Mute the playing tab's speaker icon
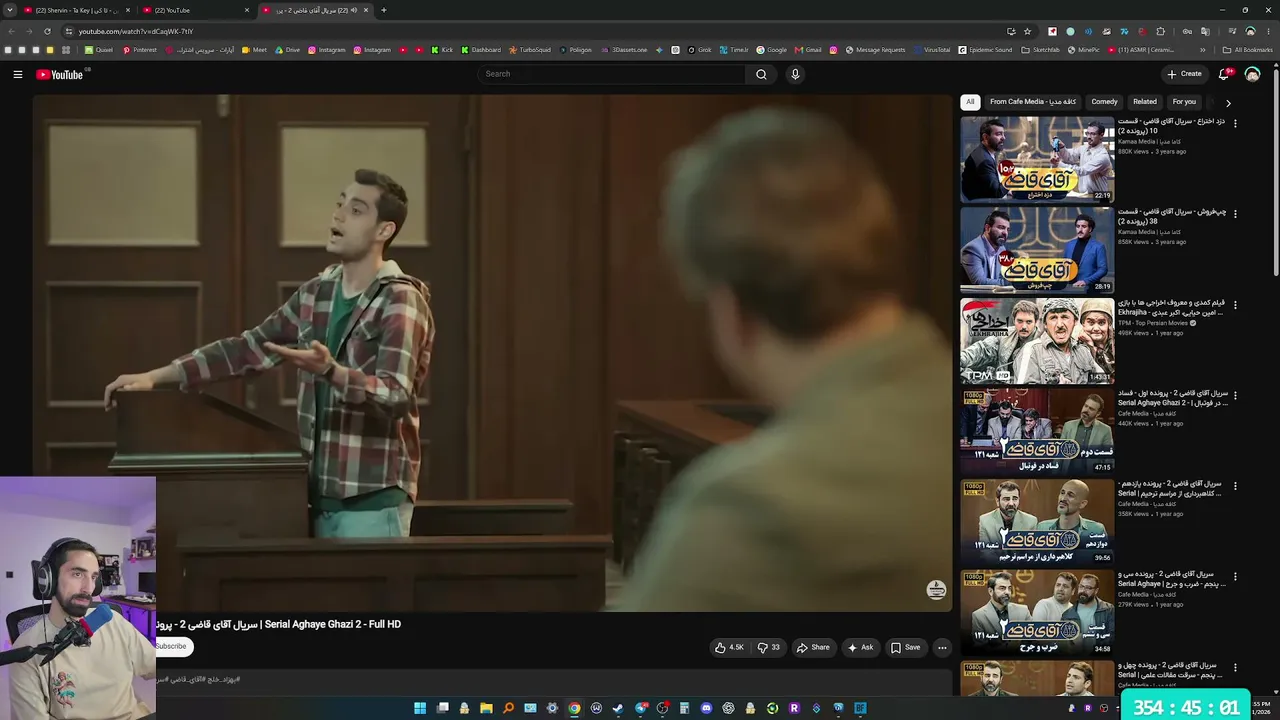The image size is (1280, 720). 354,10
